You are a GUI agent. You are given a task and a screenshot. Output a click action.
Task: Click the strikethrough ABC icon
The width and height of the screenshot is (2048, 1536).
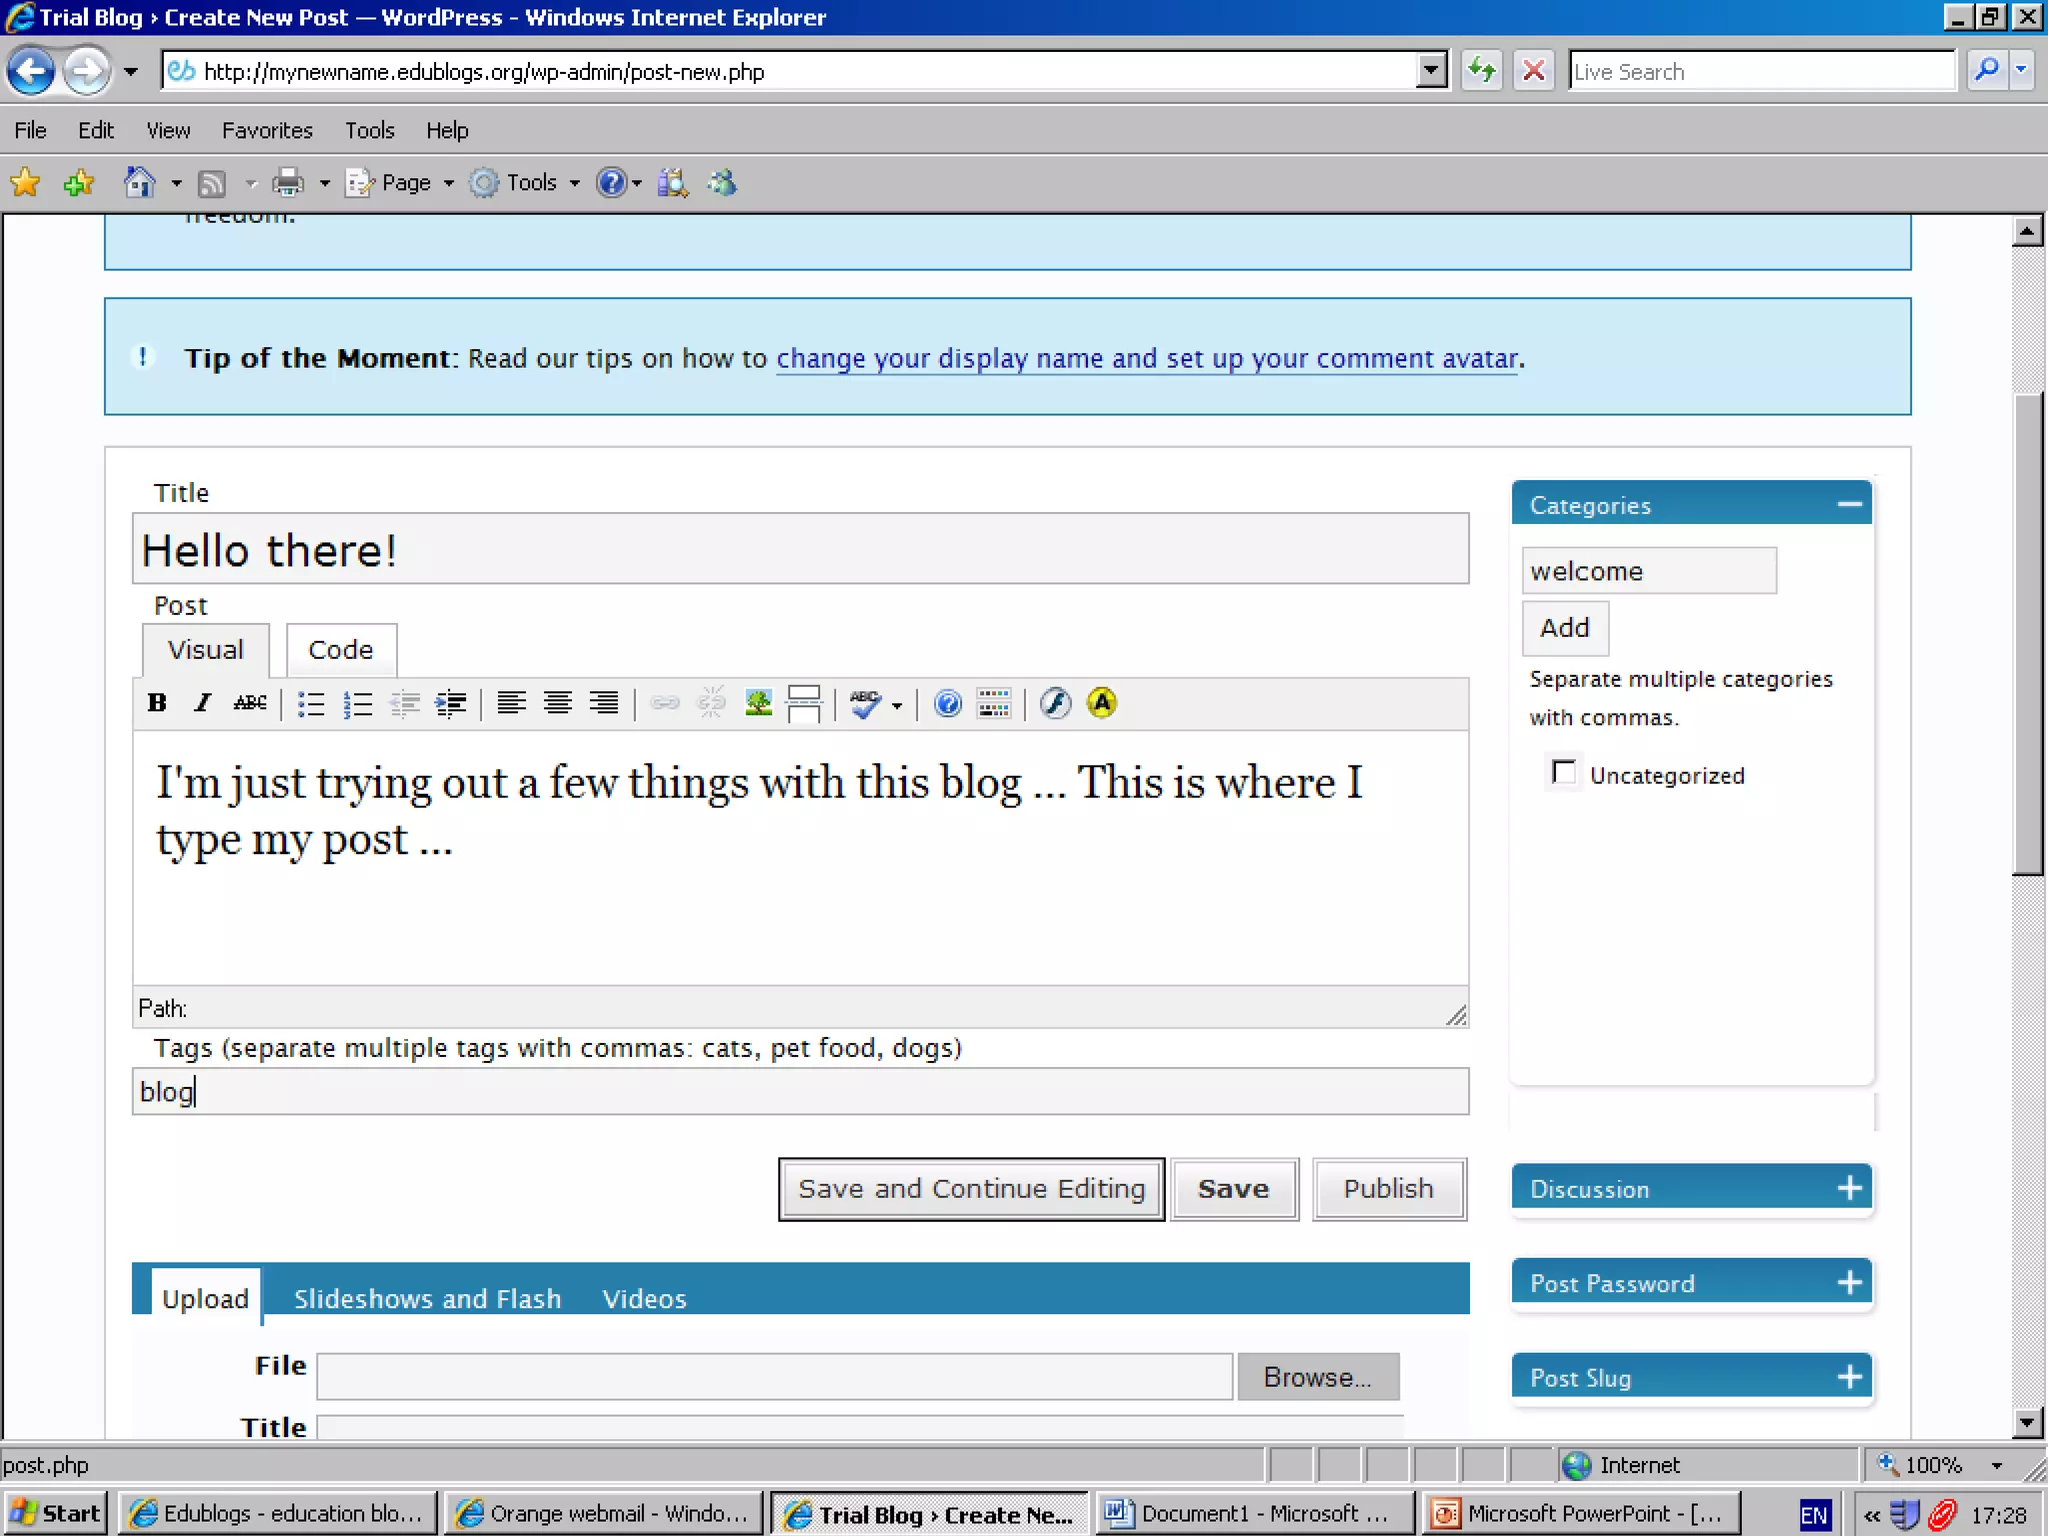[x=250, y=703]
